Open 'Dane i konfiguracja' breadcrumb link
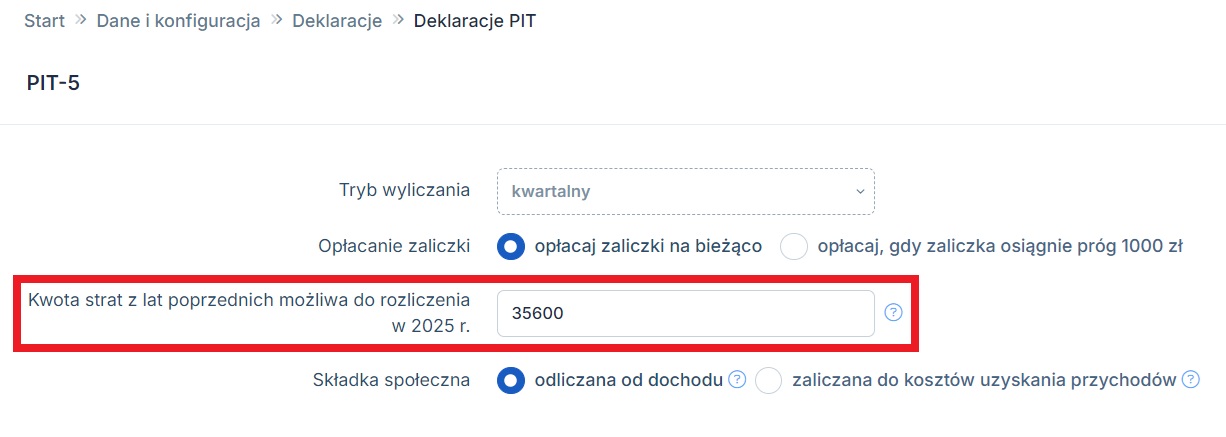Screen dimensions: 1226x437 [178, 20]
